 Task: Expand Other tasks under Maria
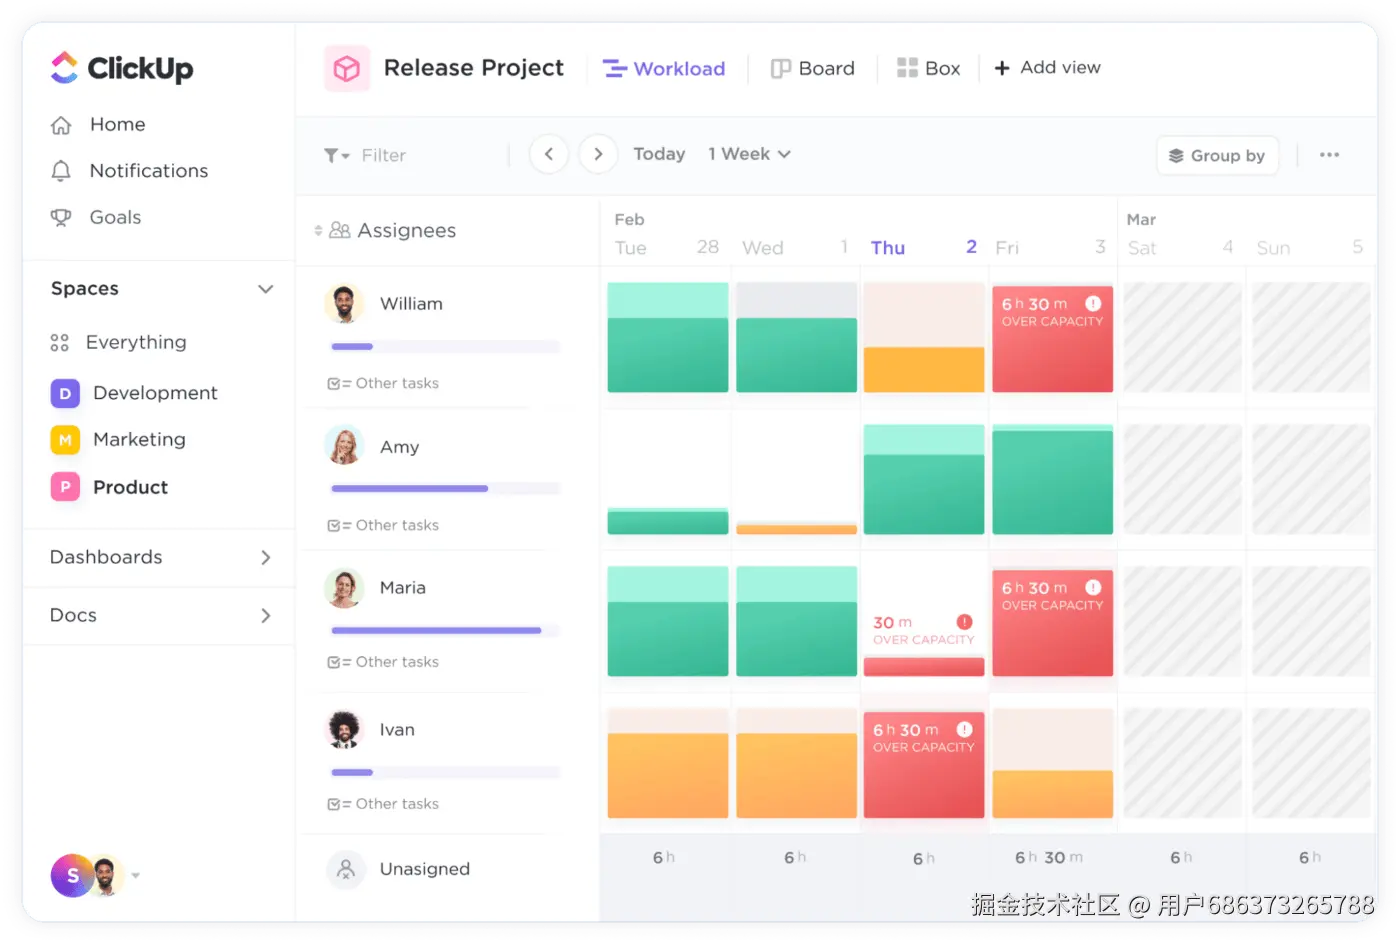383,662
